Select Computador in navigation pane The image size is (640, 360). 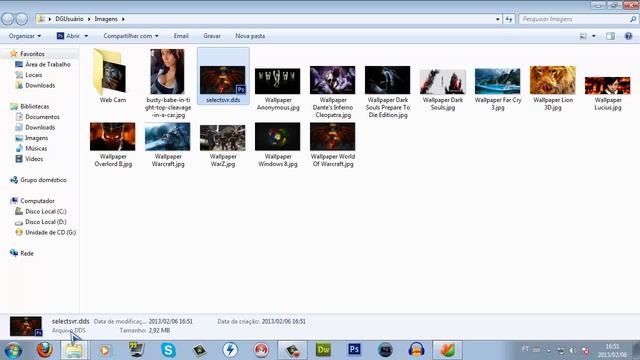tap(37, 201)
